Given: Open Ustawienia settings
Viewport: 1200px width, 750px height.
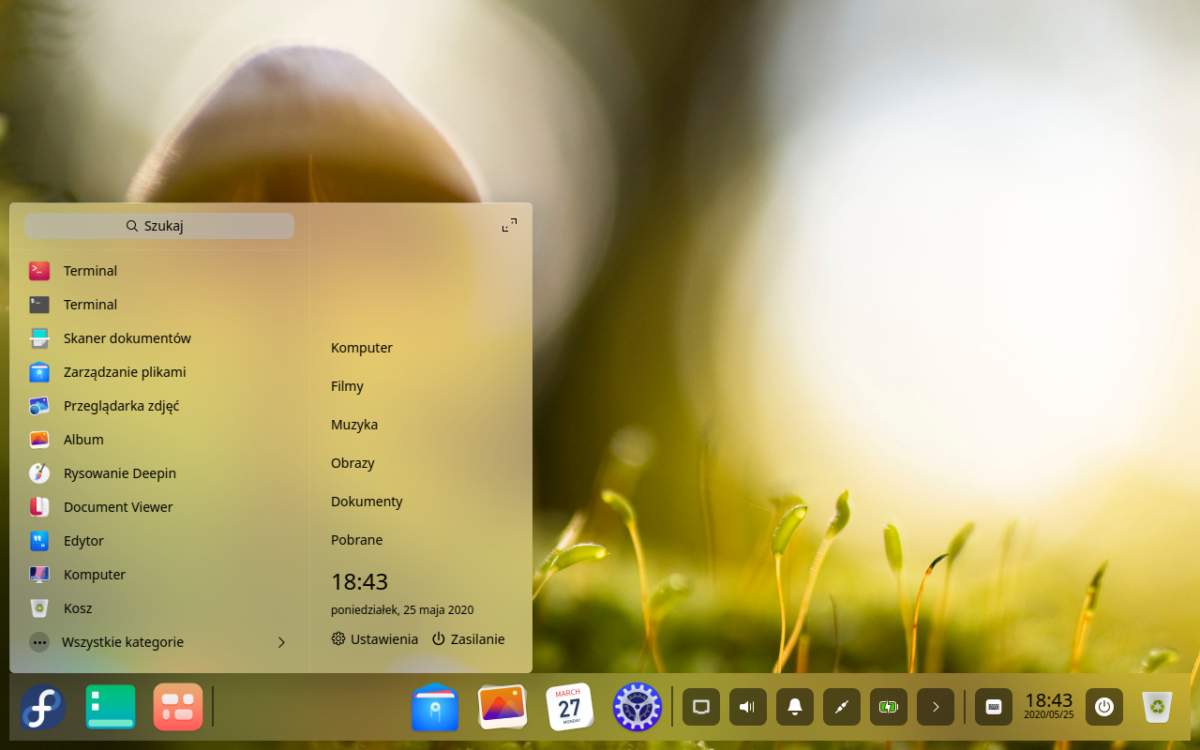Looking at the screenshot, I should [374, 639].
